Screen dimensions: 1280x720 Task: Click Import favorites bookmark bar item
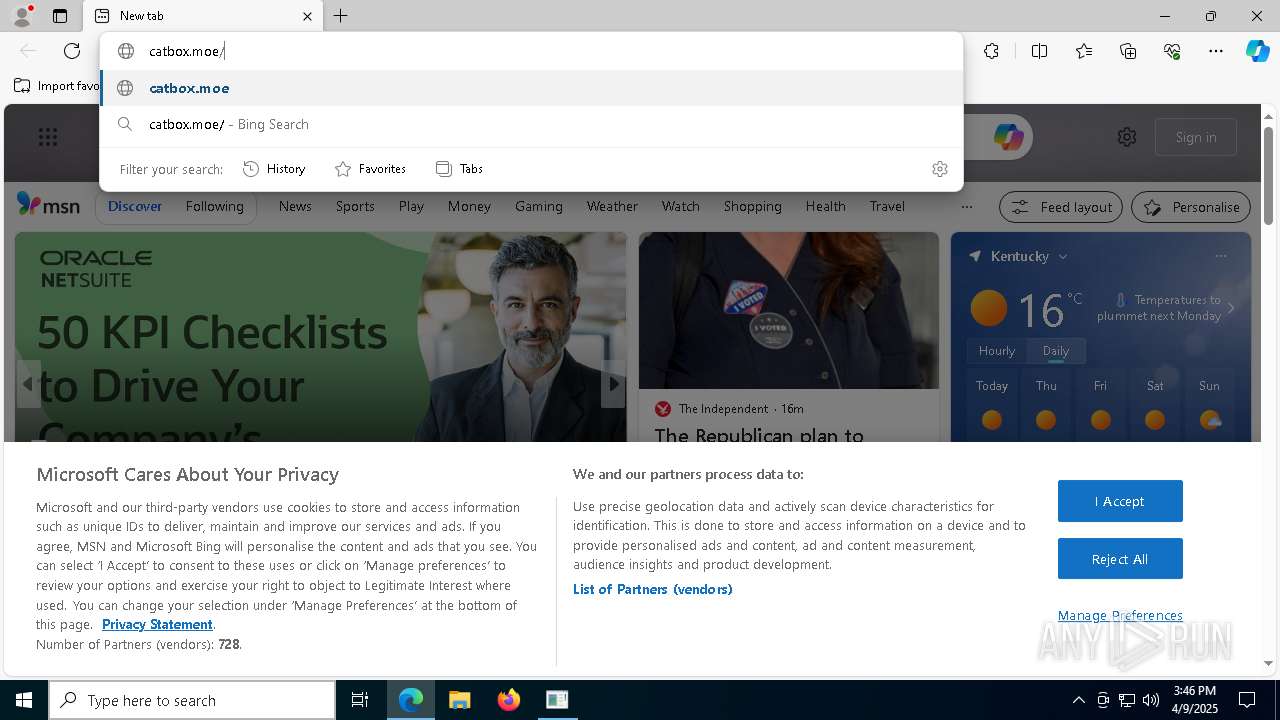57,86
